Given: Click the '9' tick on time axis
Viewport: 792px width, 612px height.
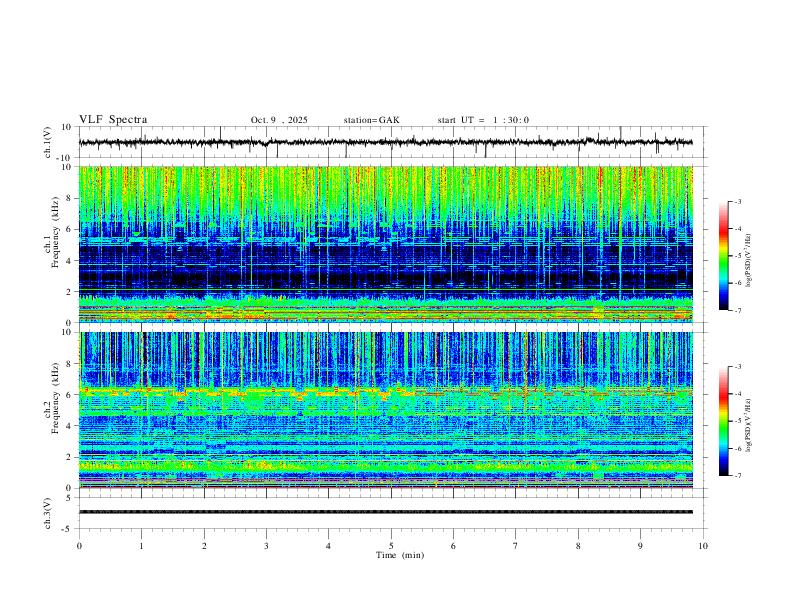Looking at the screenshot, I should coord(640,546).
